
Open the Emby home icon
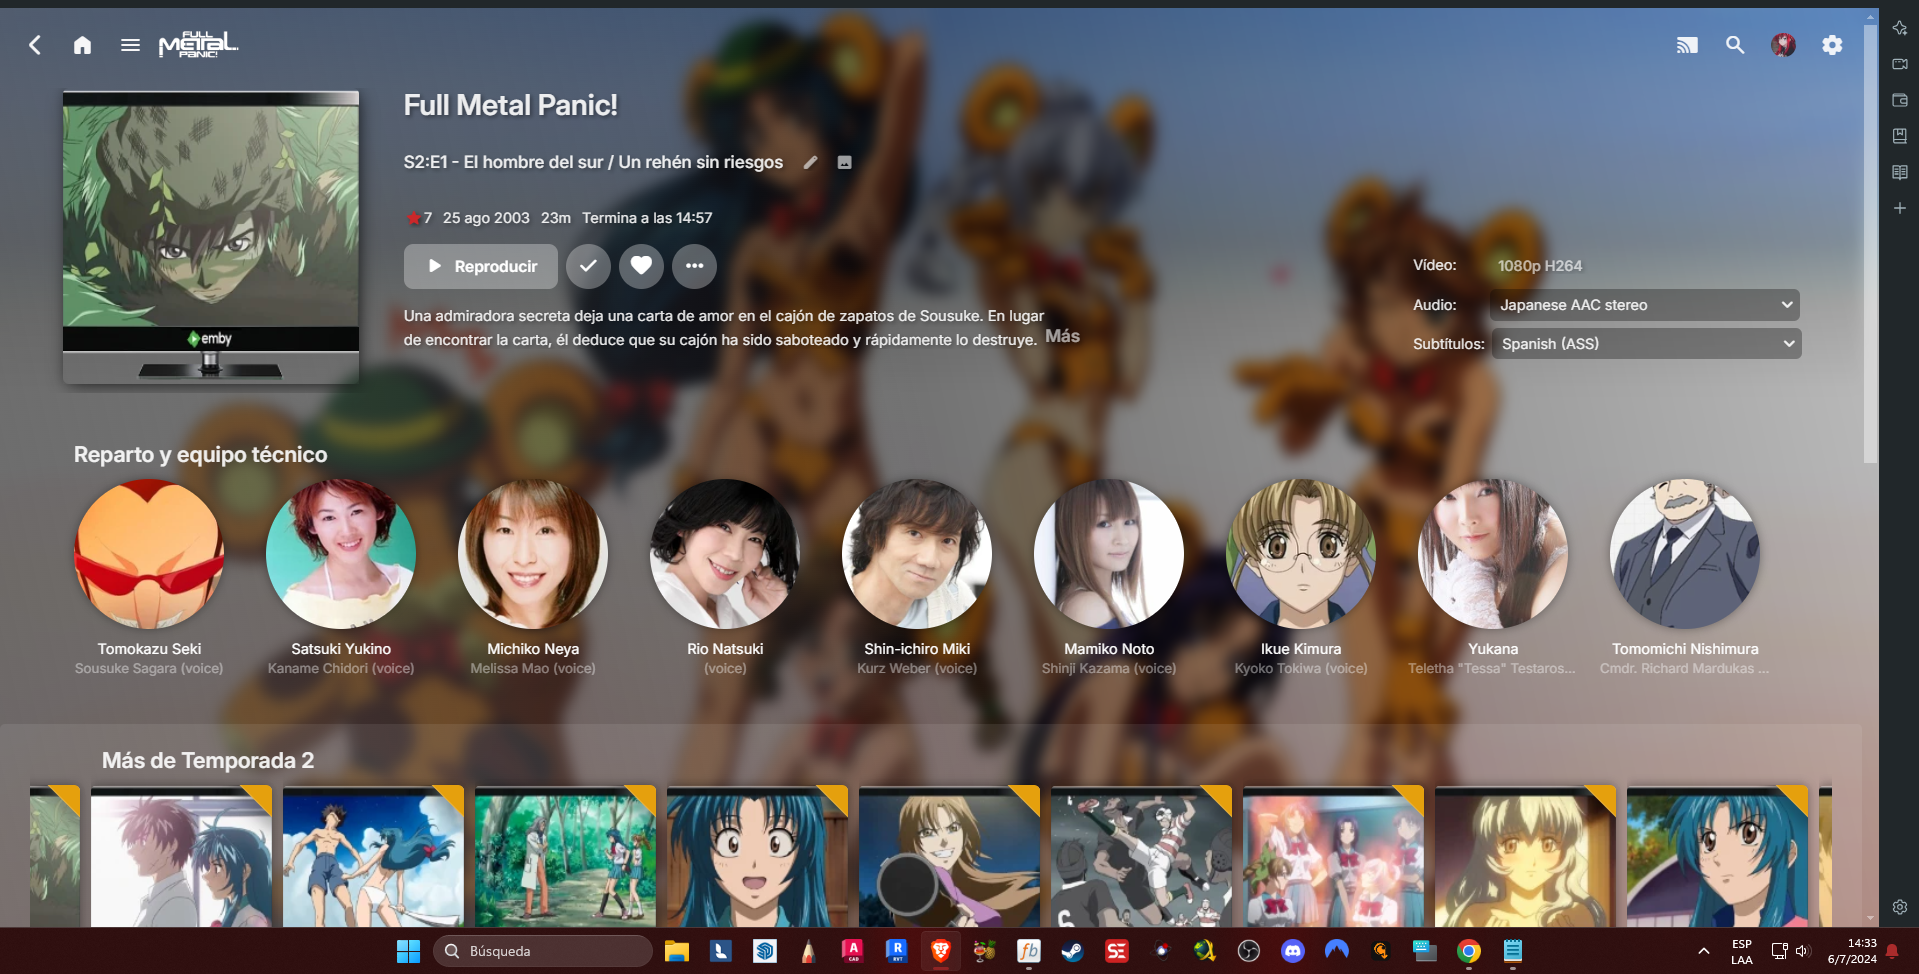(x=82, y=45)
